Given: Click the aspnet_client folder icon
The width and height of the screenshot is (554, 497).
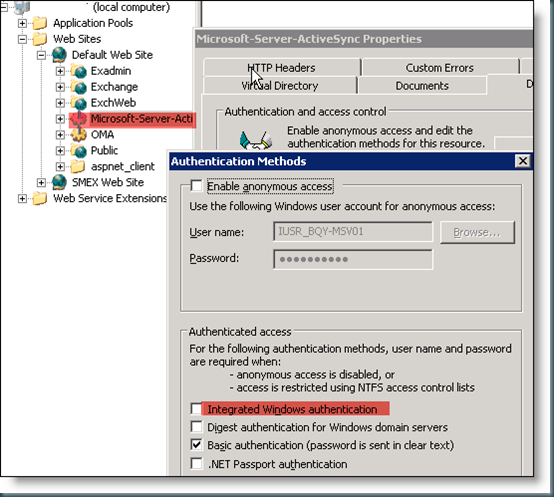Looking at the screenshot, I should click(78, 166).
